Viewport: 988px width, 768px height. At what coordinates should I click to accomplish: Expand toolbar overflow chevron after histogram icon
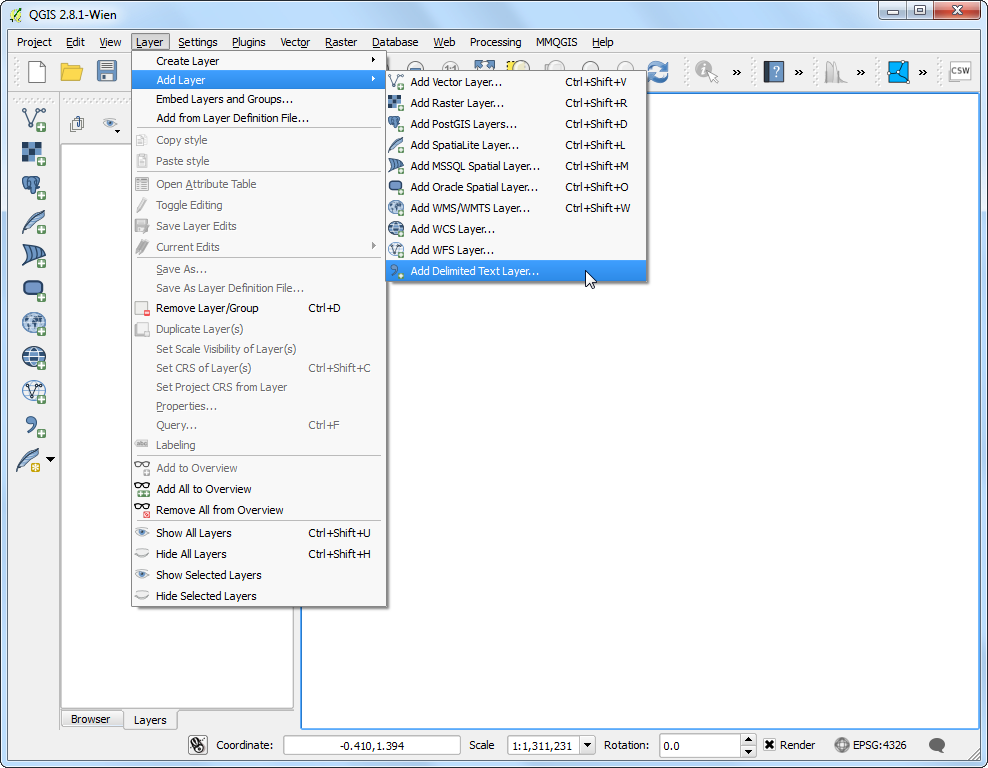[x=861, y=72]
